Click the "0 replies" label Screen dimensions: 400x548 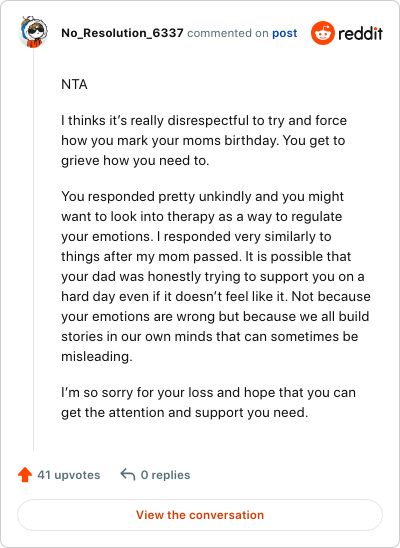point(166,475)
